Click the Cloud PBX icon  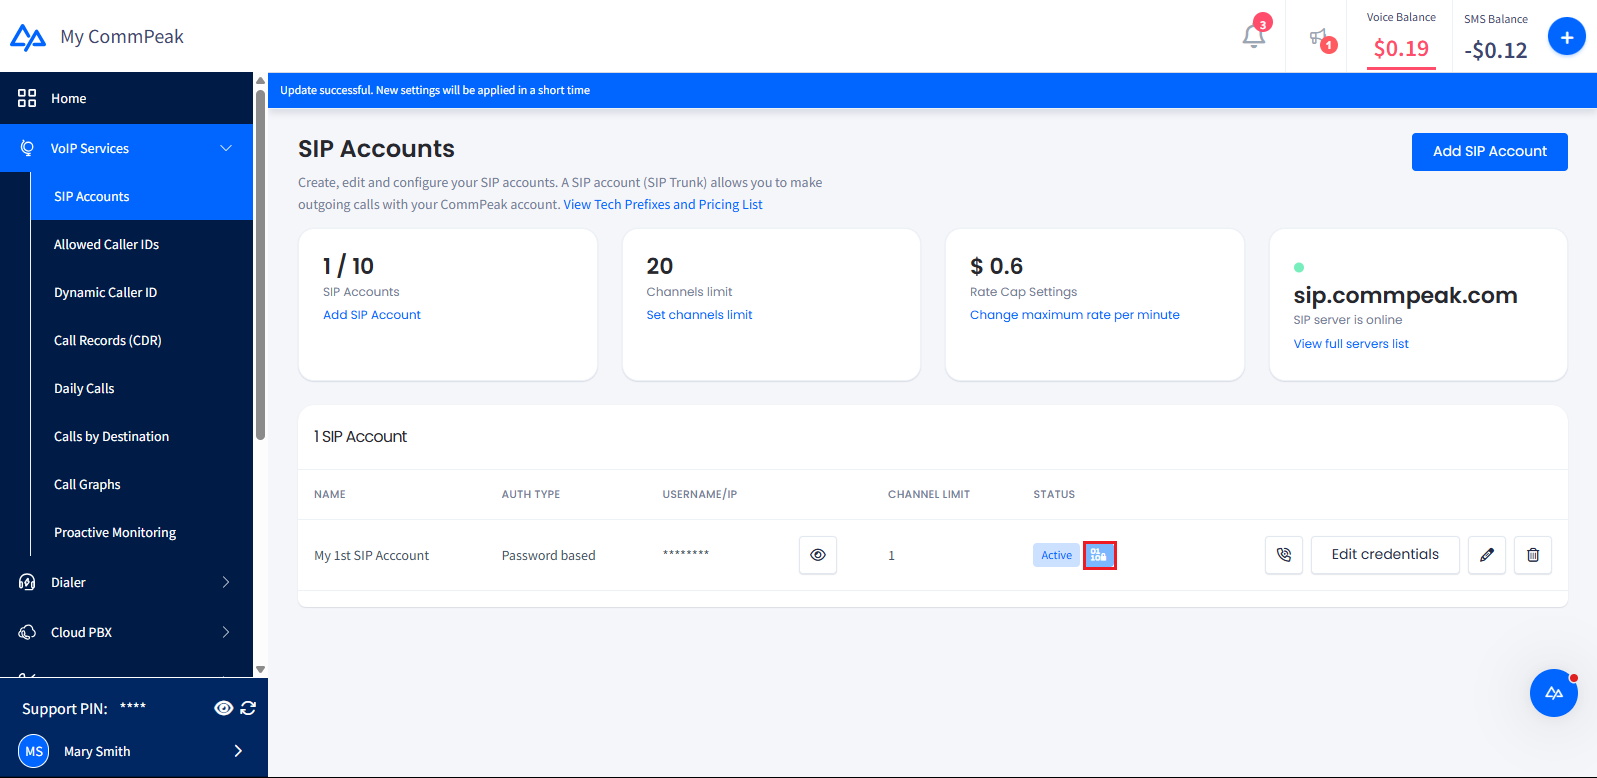[x=27, y=632]
